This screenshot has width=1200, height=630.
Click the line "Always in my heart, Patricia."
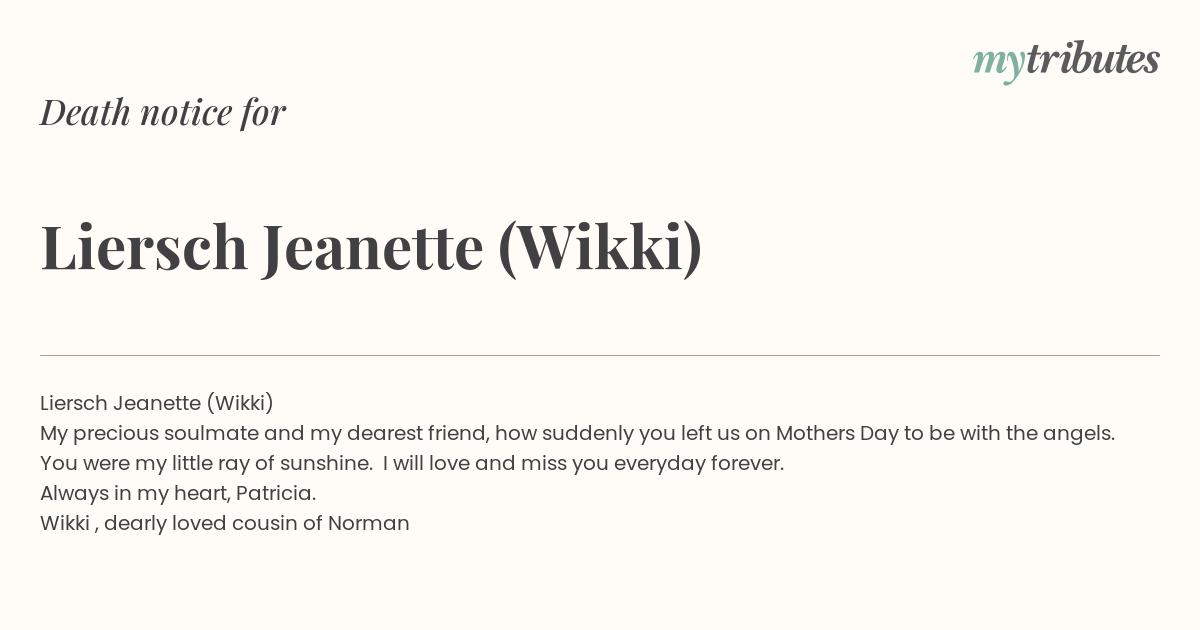tap(178, 493)
